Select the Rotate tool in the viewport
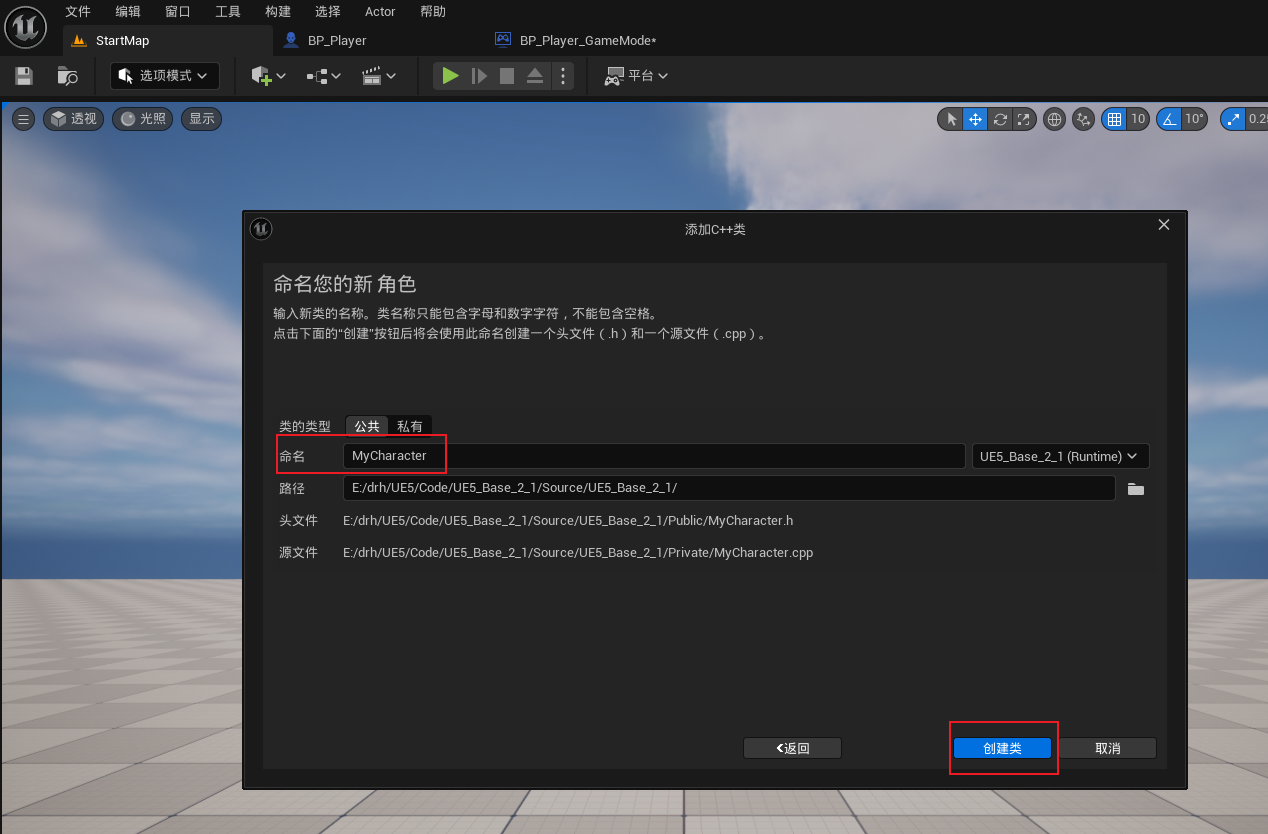The height and width of the screenshot is (834, 1268). point(1000,118)
